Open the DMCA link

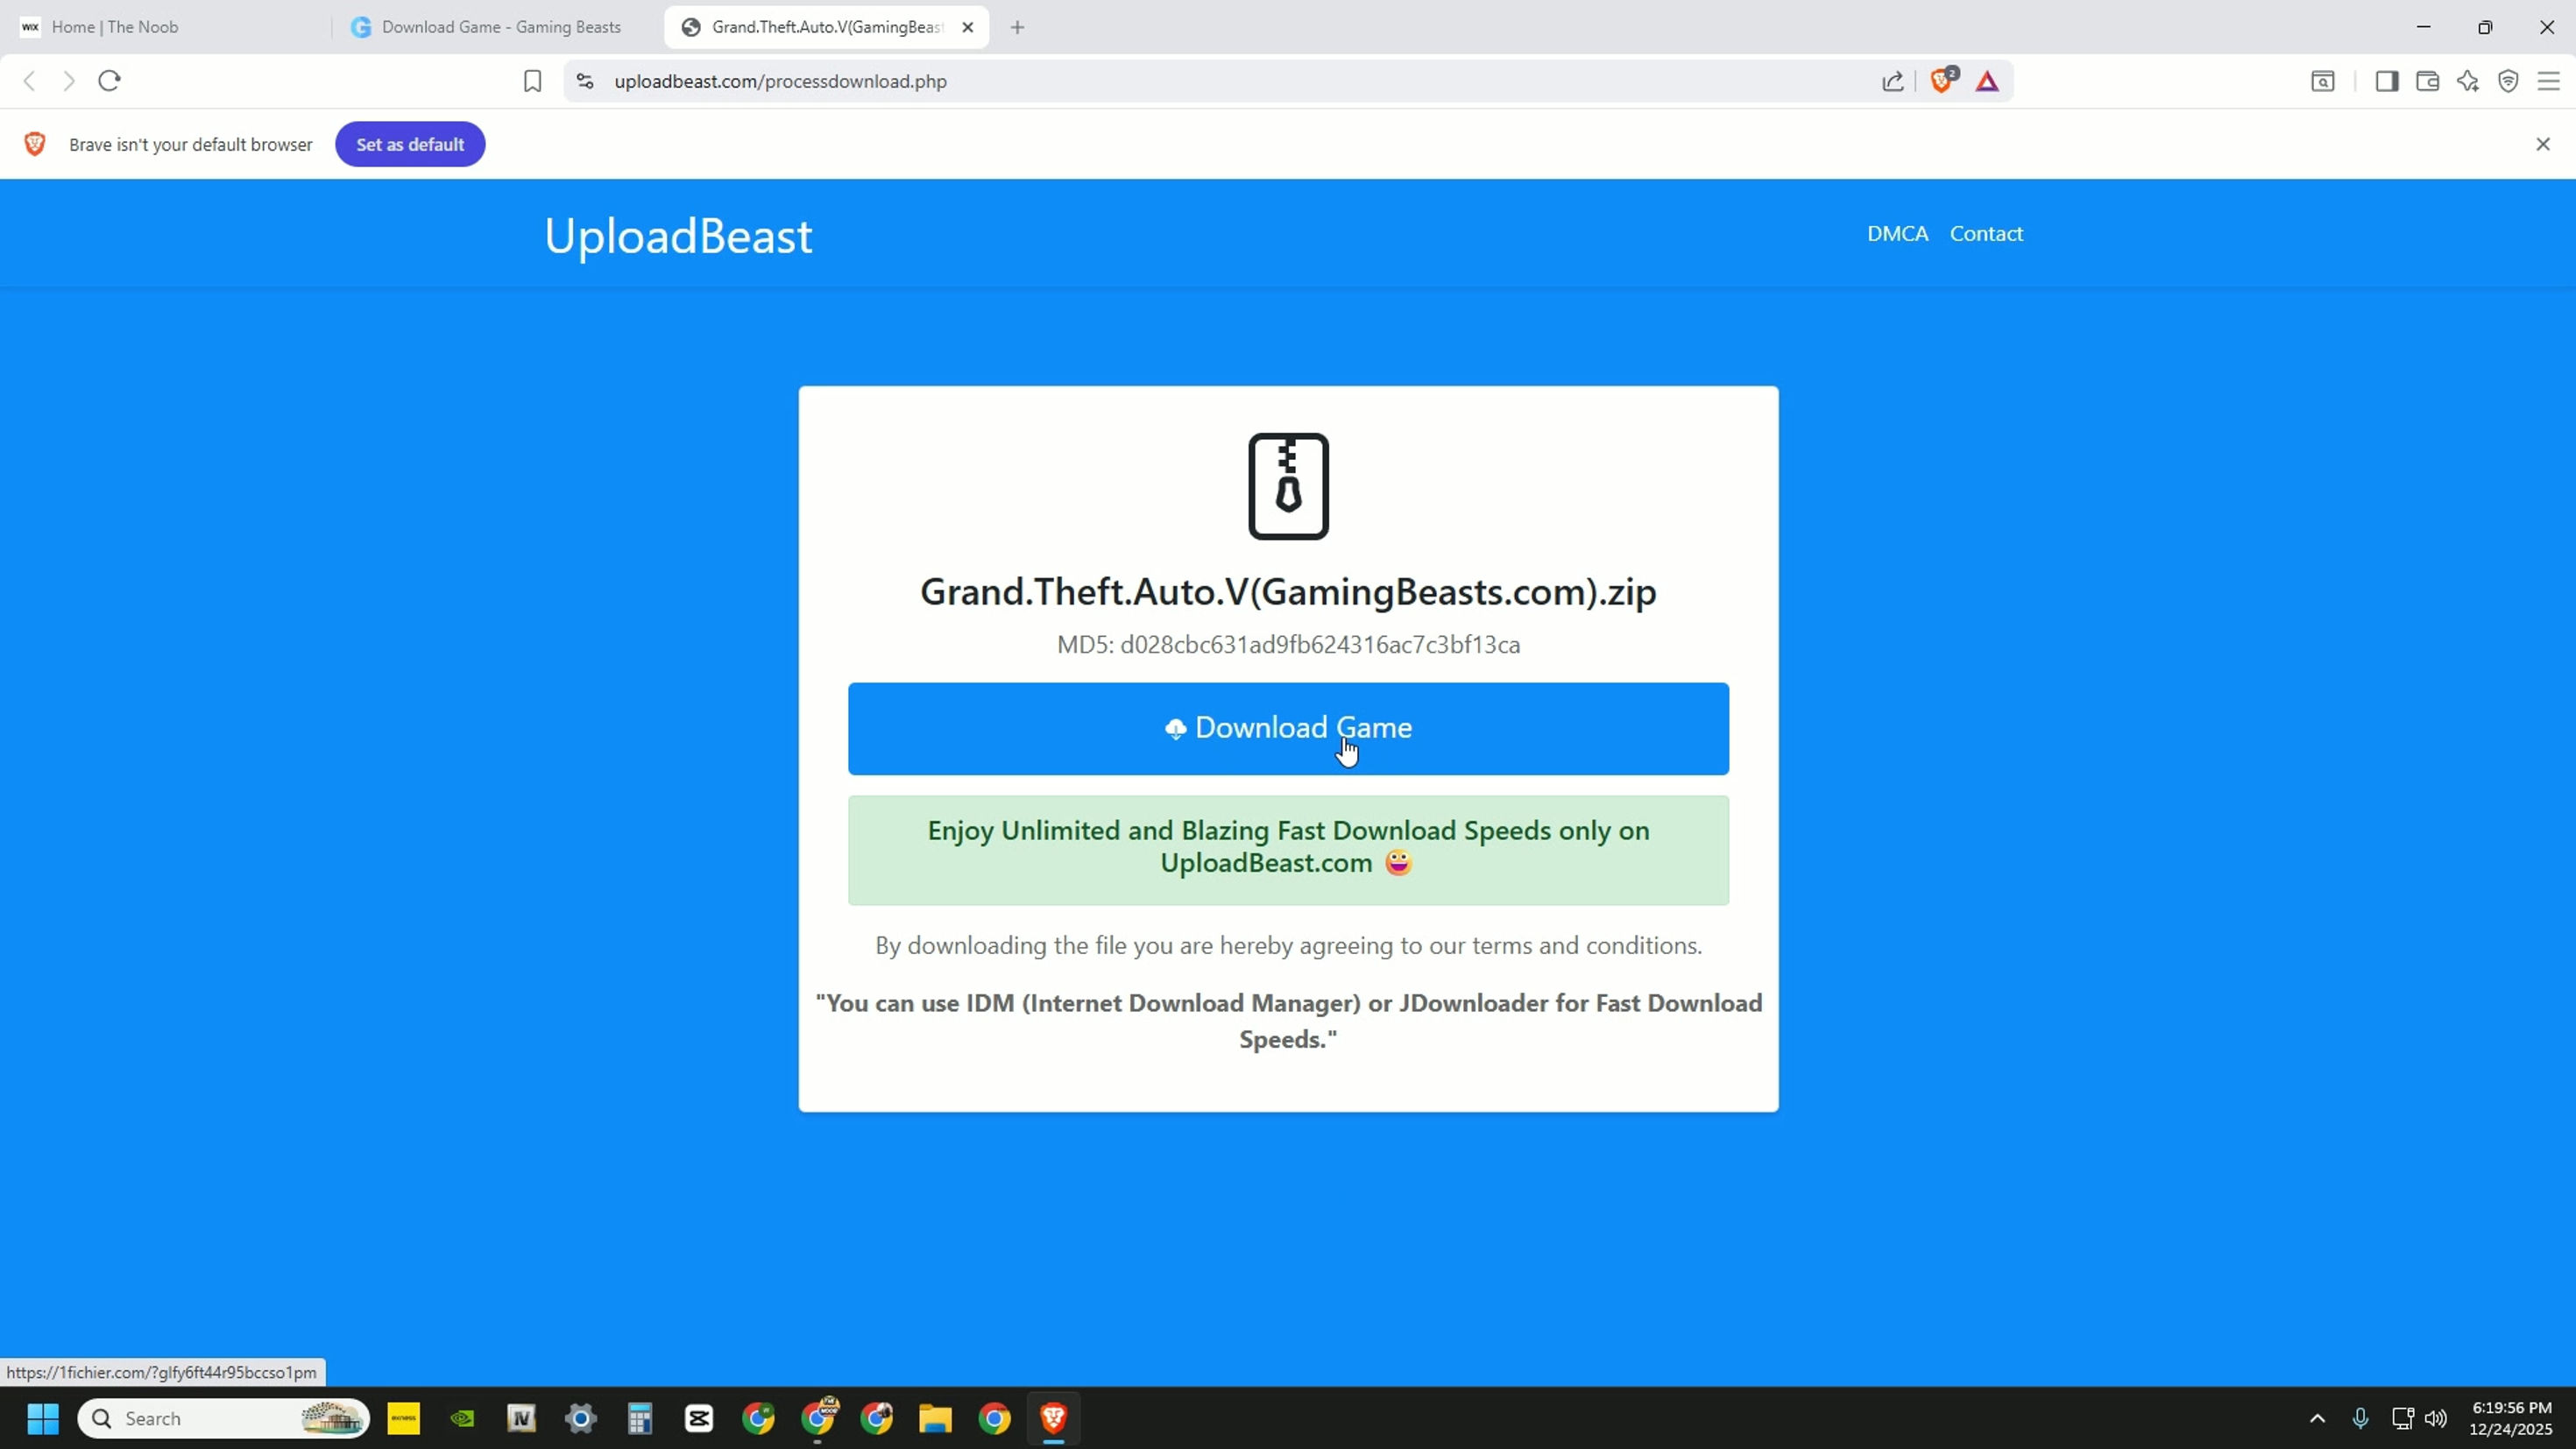(1897, 233)
